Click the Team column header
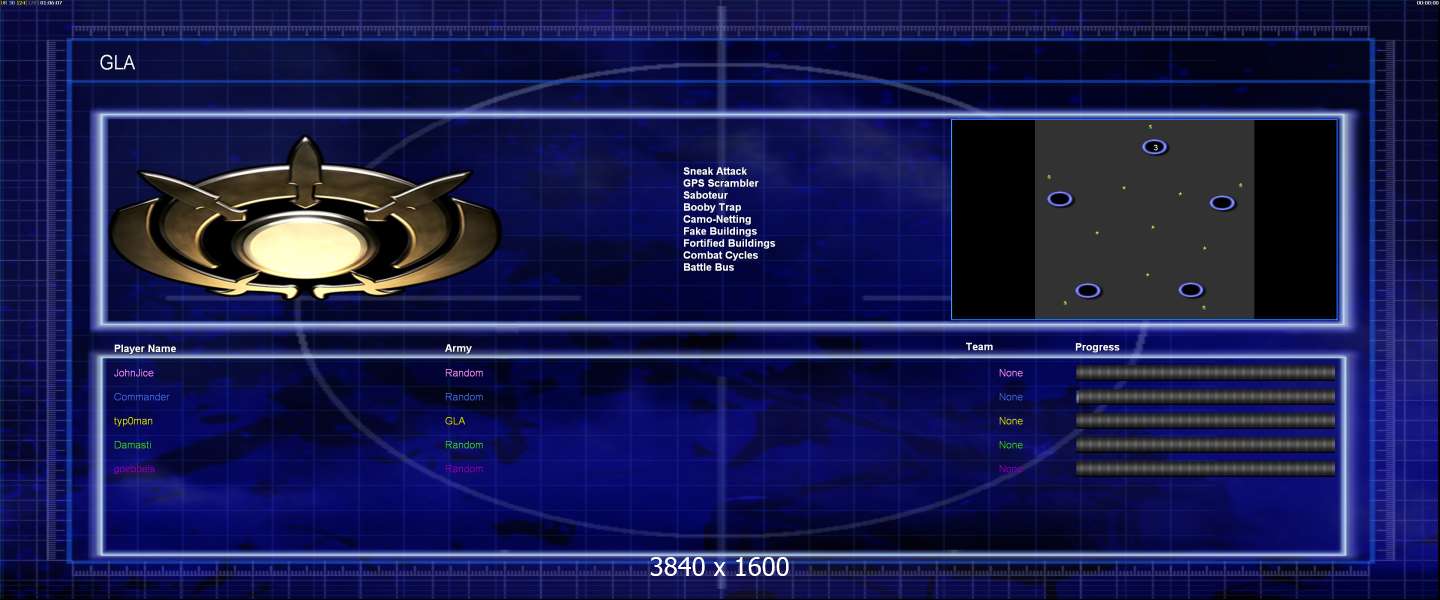1440x600 pixels. click(979, 347)
